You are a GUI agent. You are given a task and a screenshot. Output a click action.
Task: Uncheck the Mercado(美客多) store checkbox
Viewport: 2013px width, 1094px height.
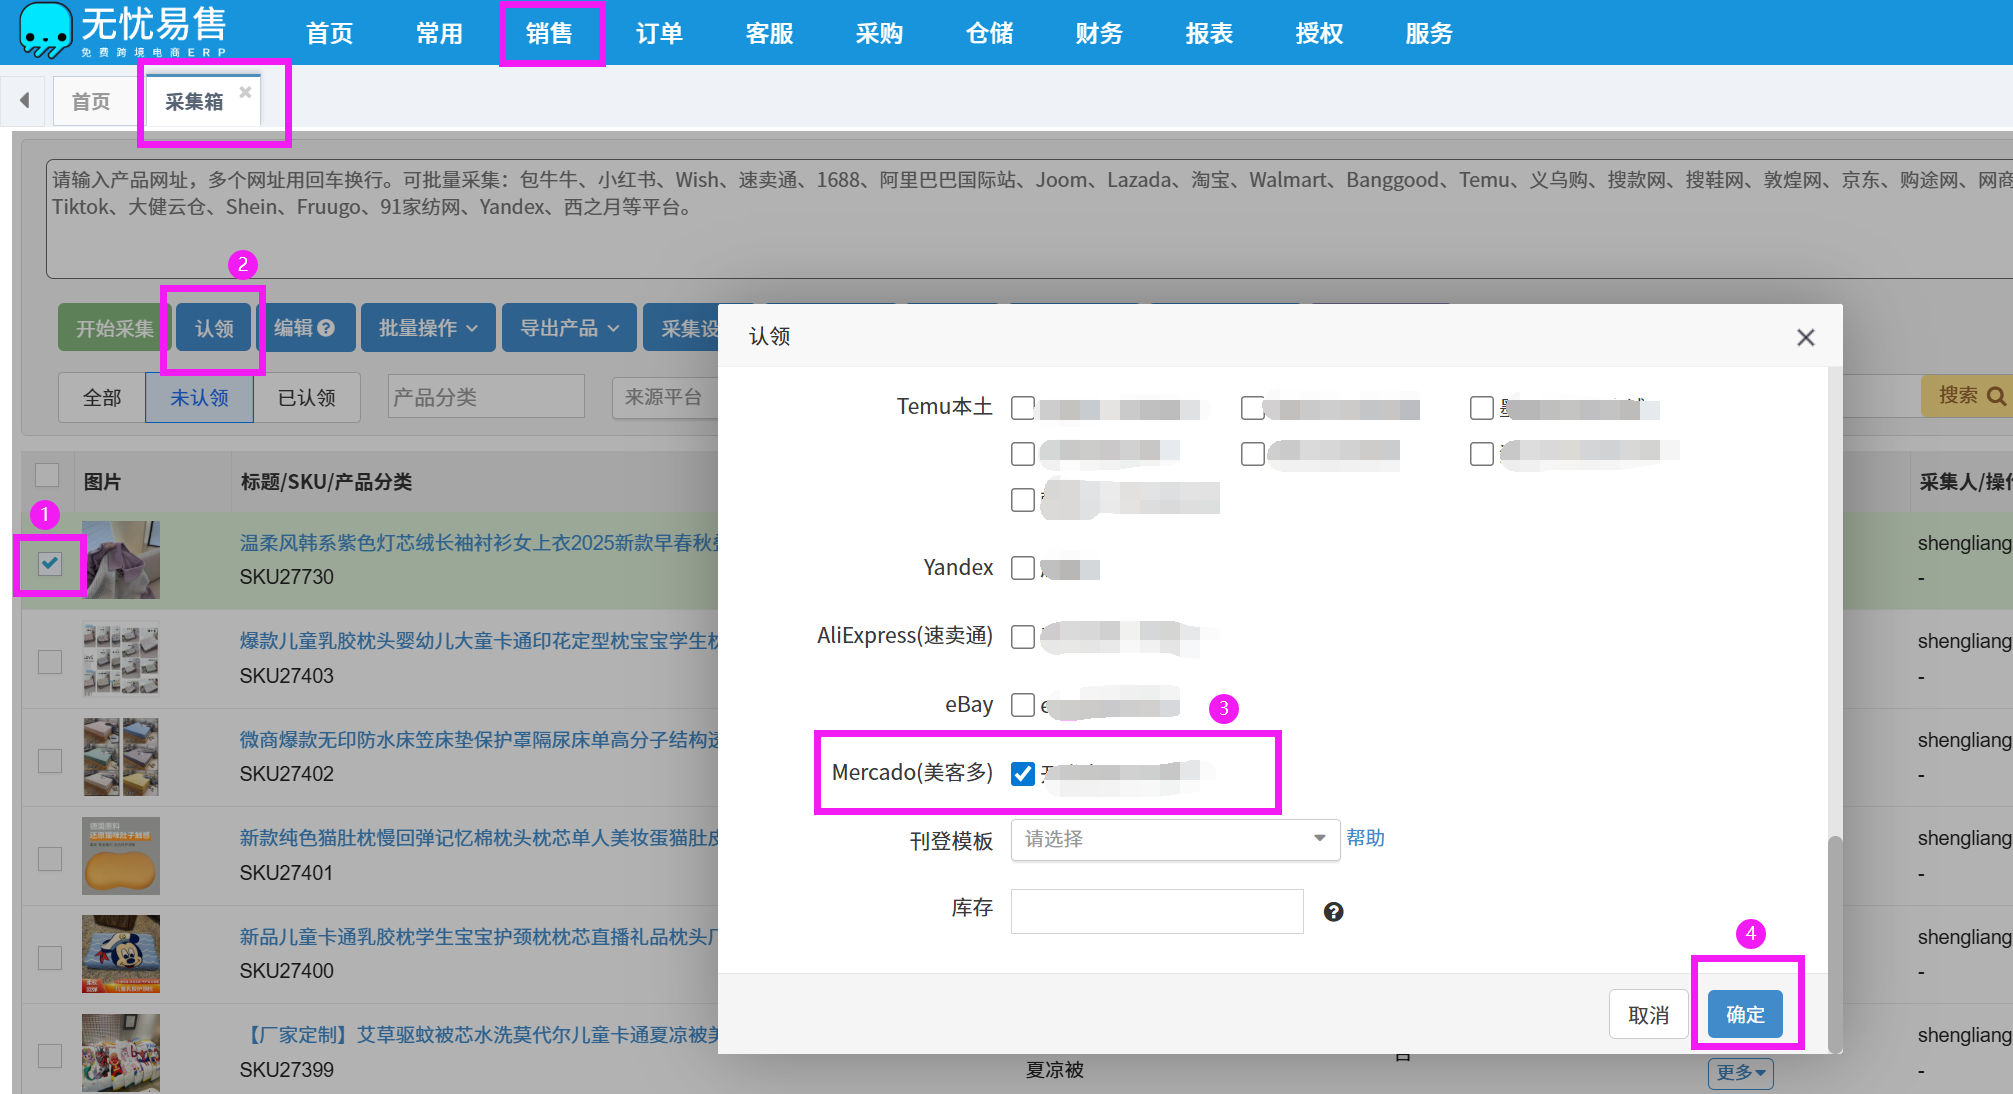pyautogui.click(x=1022, y=774)
